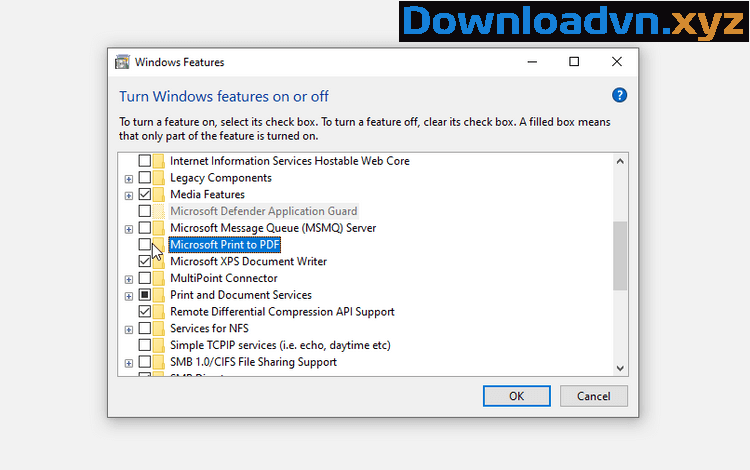Click the Services for NFS folder icon

[x=159, y=328]
